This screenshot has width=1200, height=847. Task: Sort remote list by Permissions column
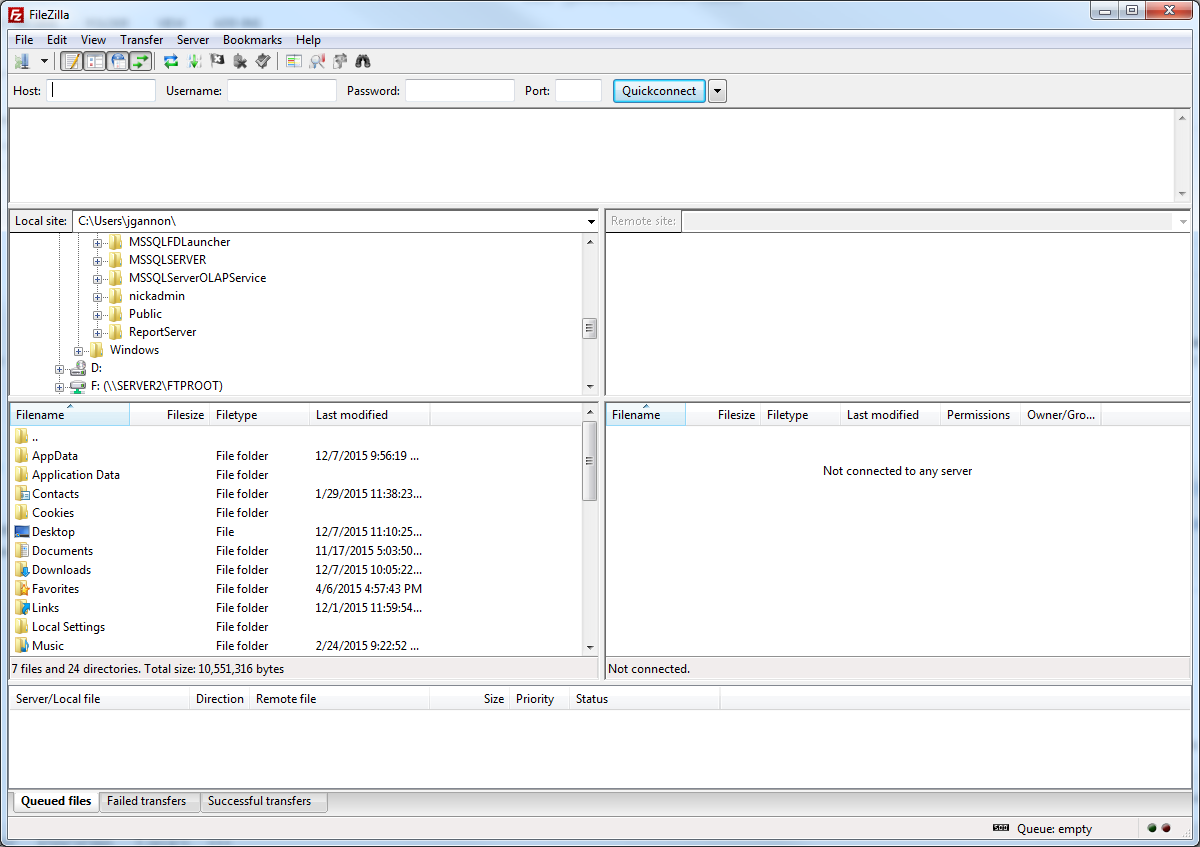coord(980,415)
